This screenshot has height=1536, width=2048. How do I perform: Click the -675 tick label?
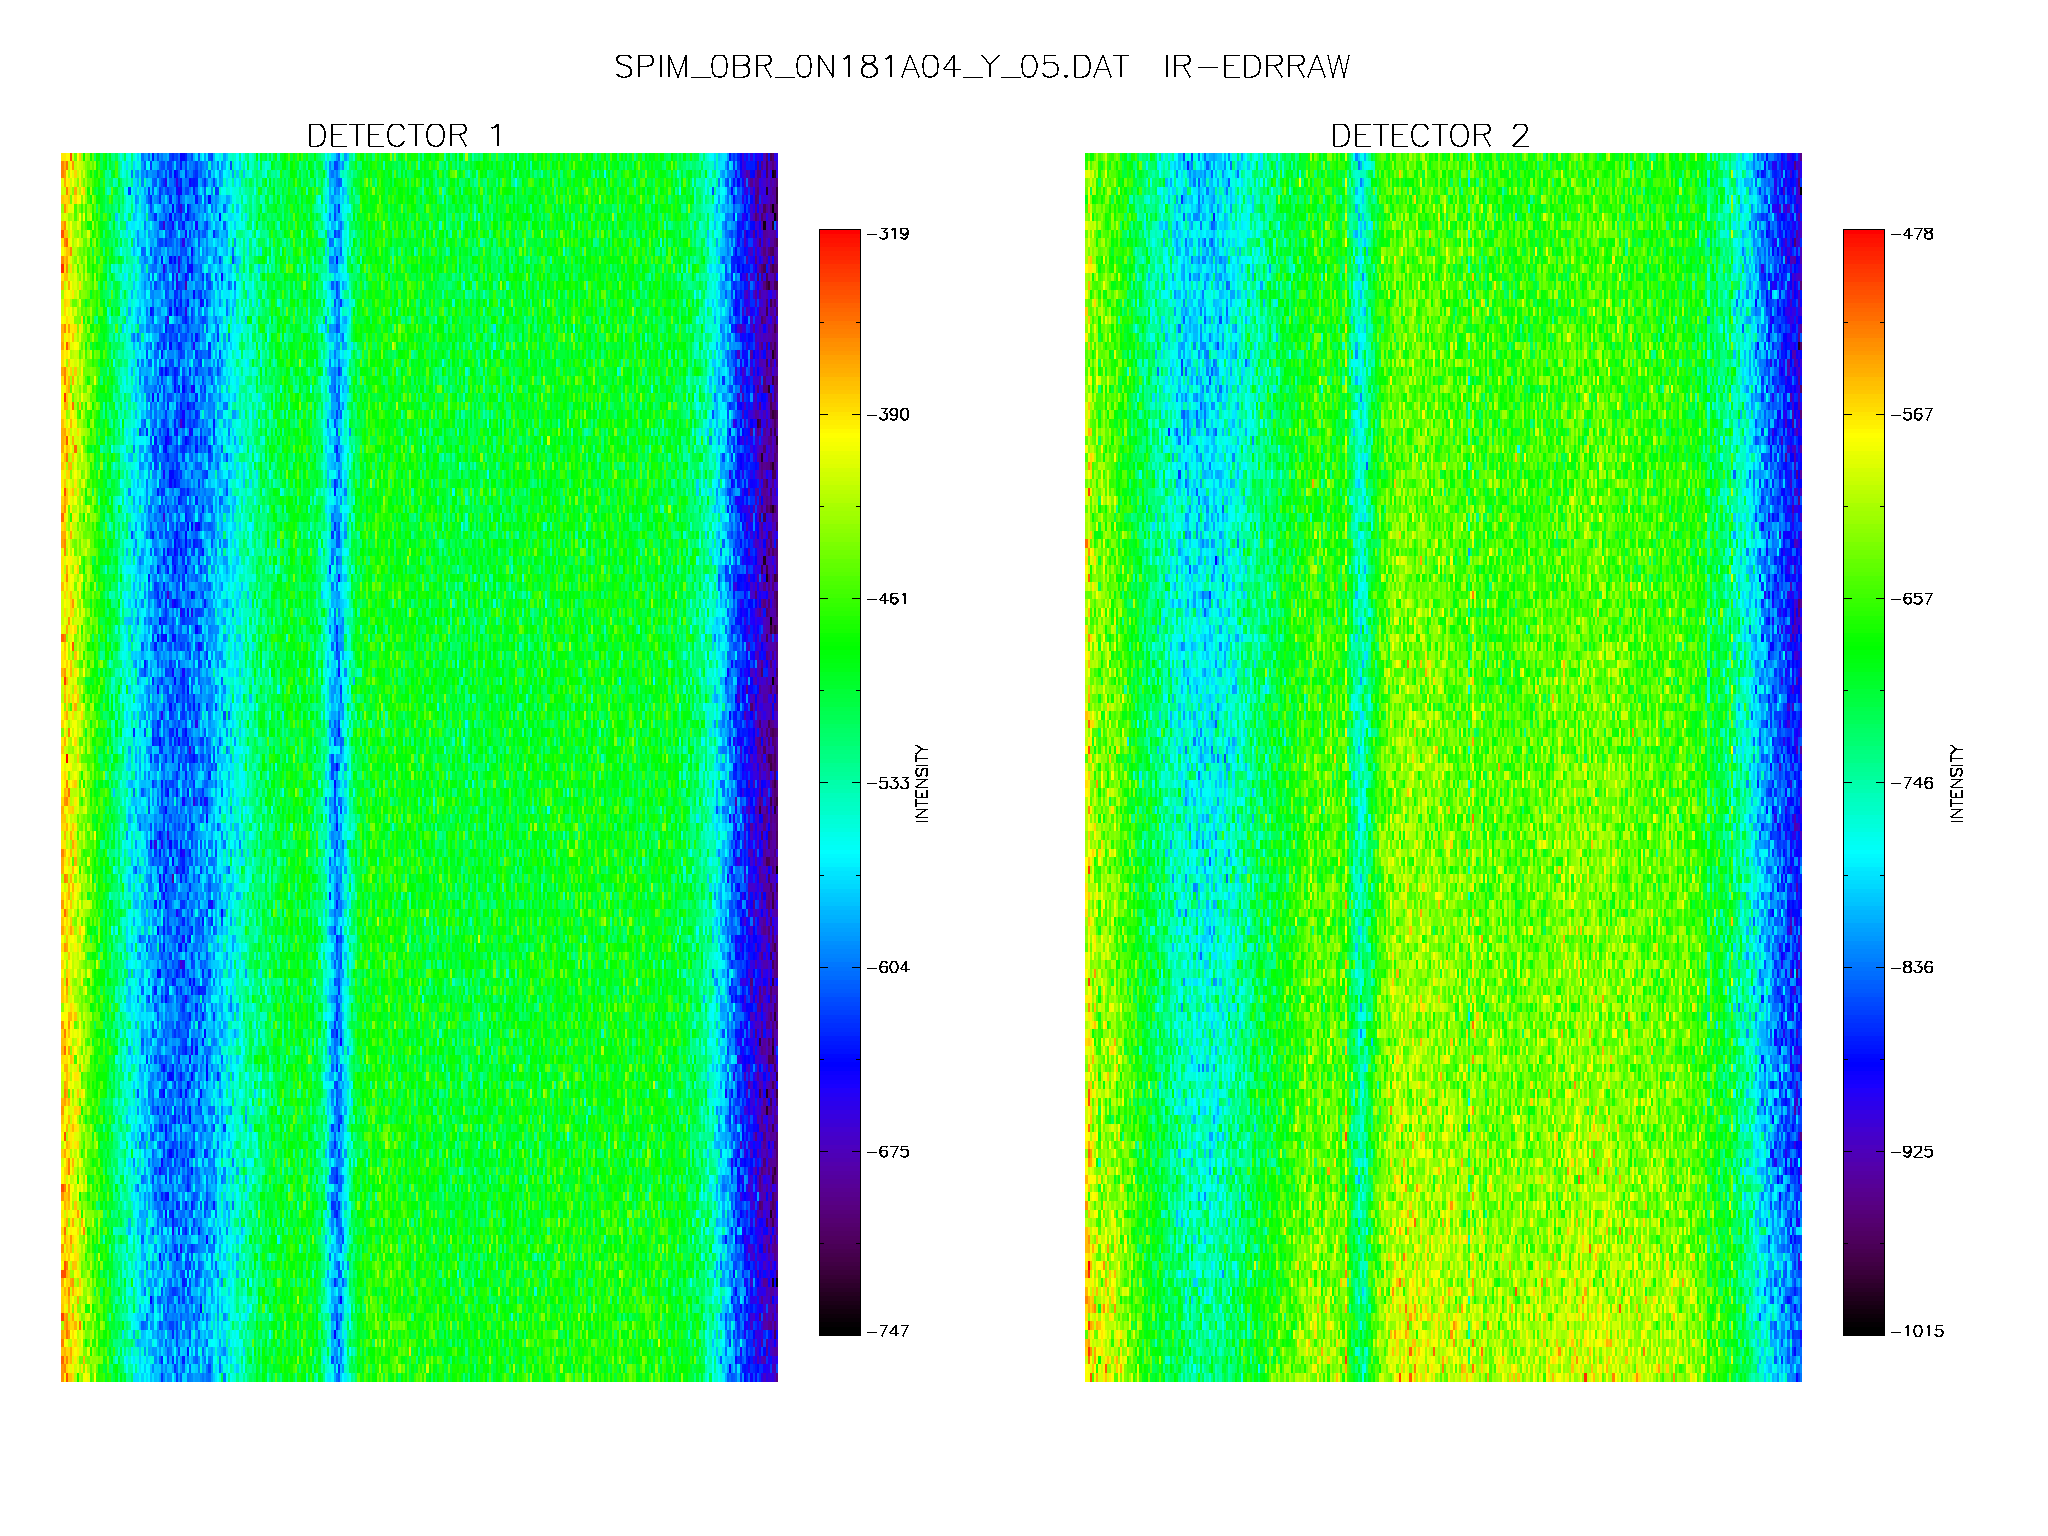click(x=888, y=1152)
